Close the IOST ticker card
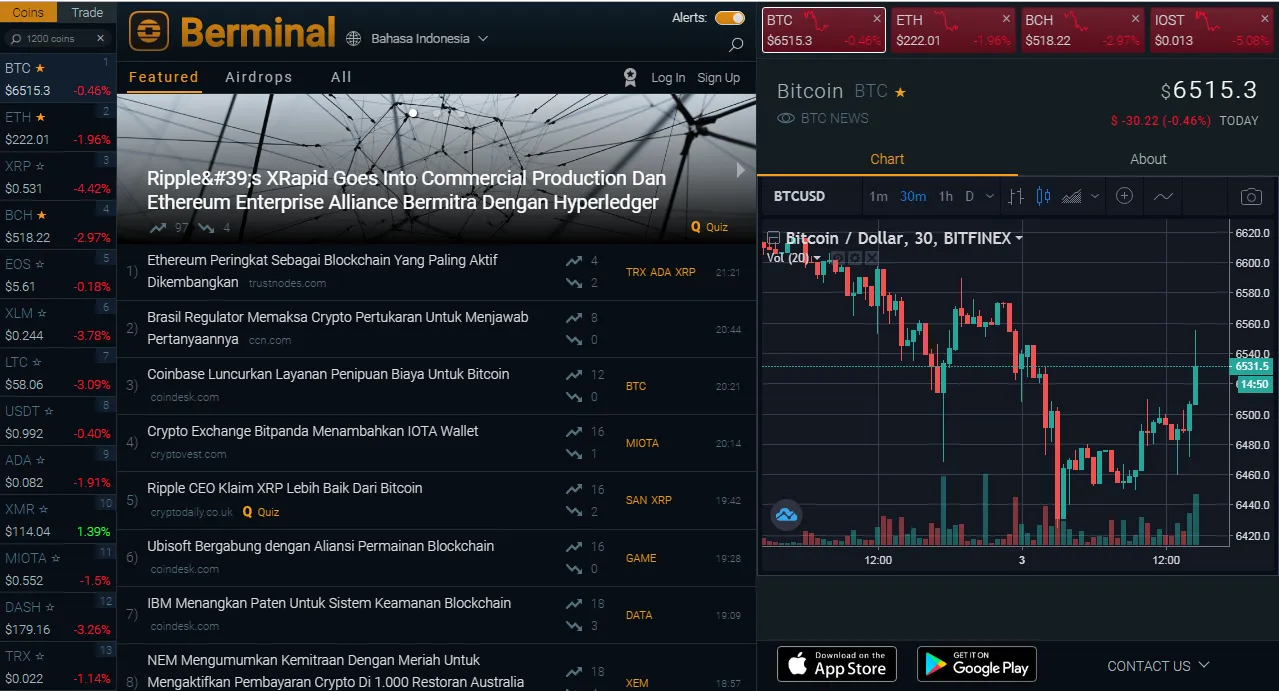This screenshot has width=1279, height=691. tap(1265, 19)
